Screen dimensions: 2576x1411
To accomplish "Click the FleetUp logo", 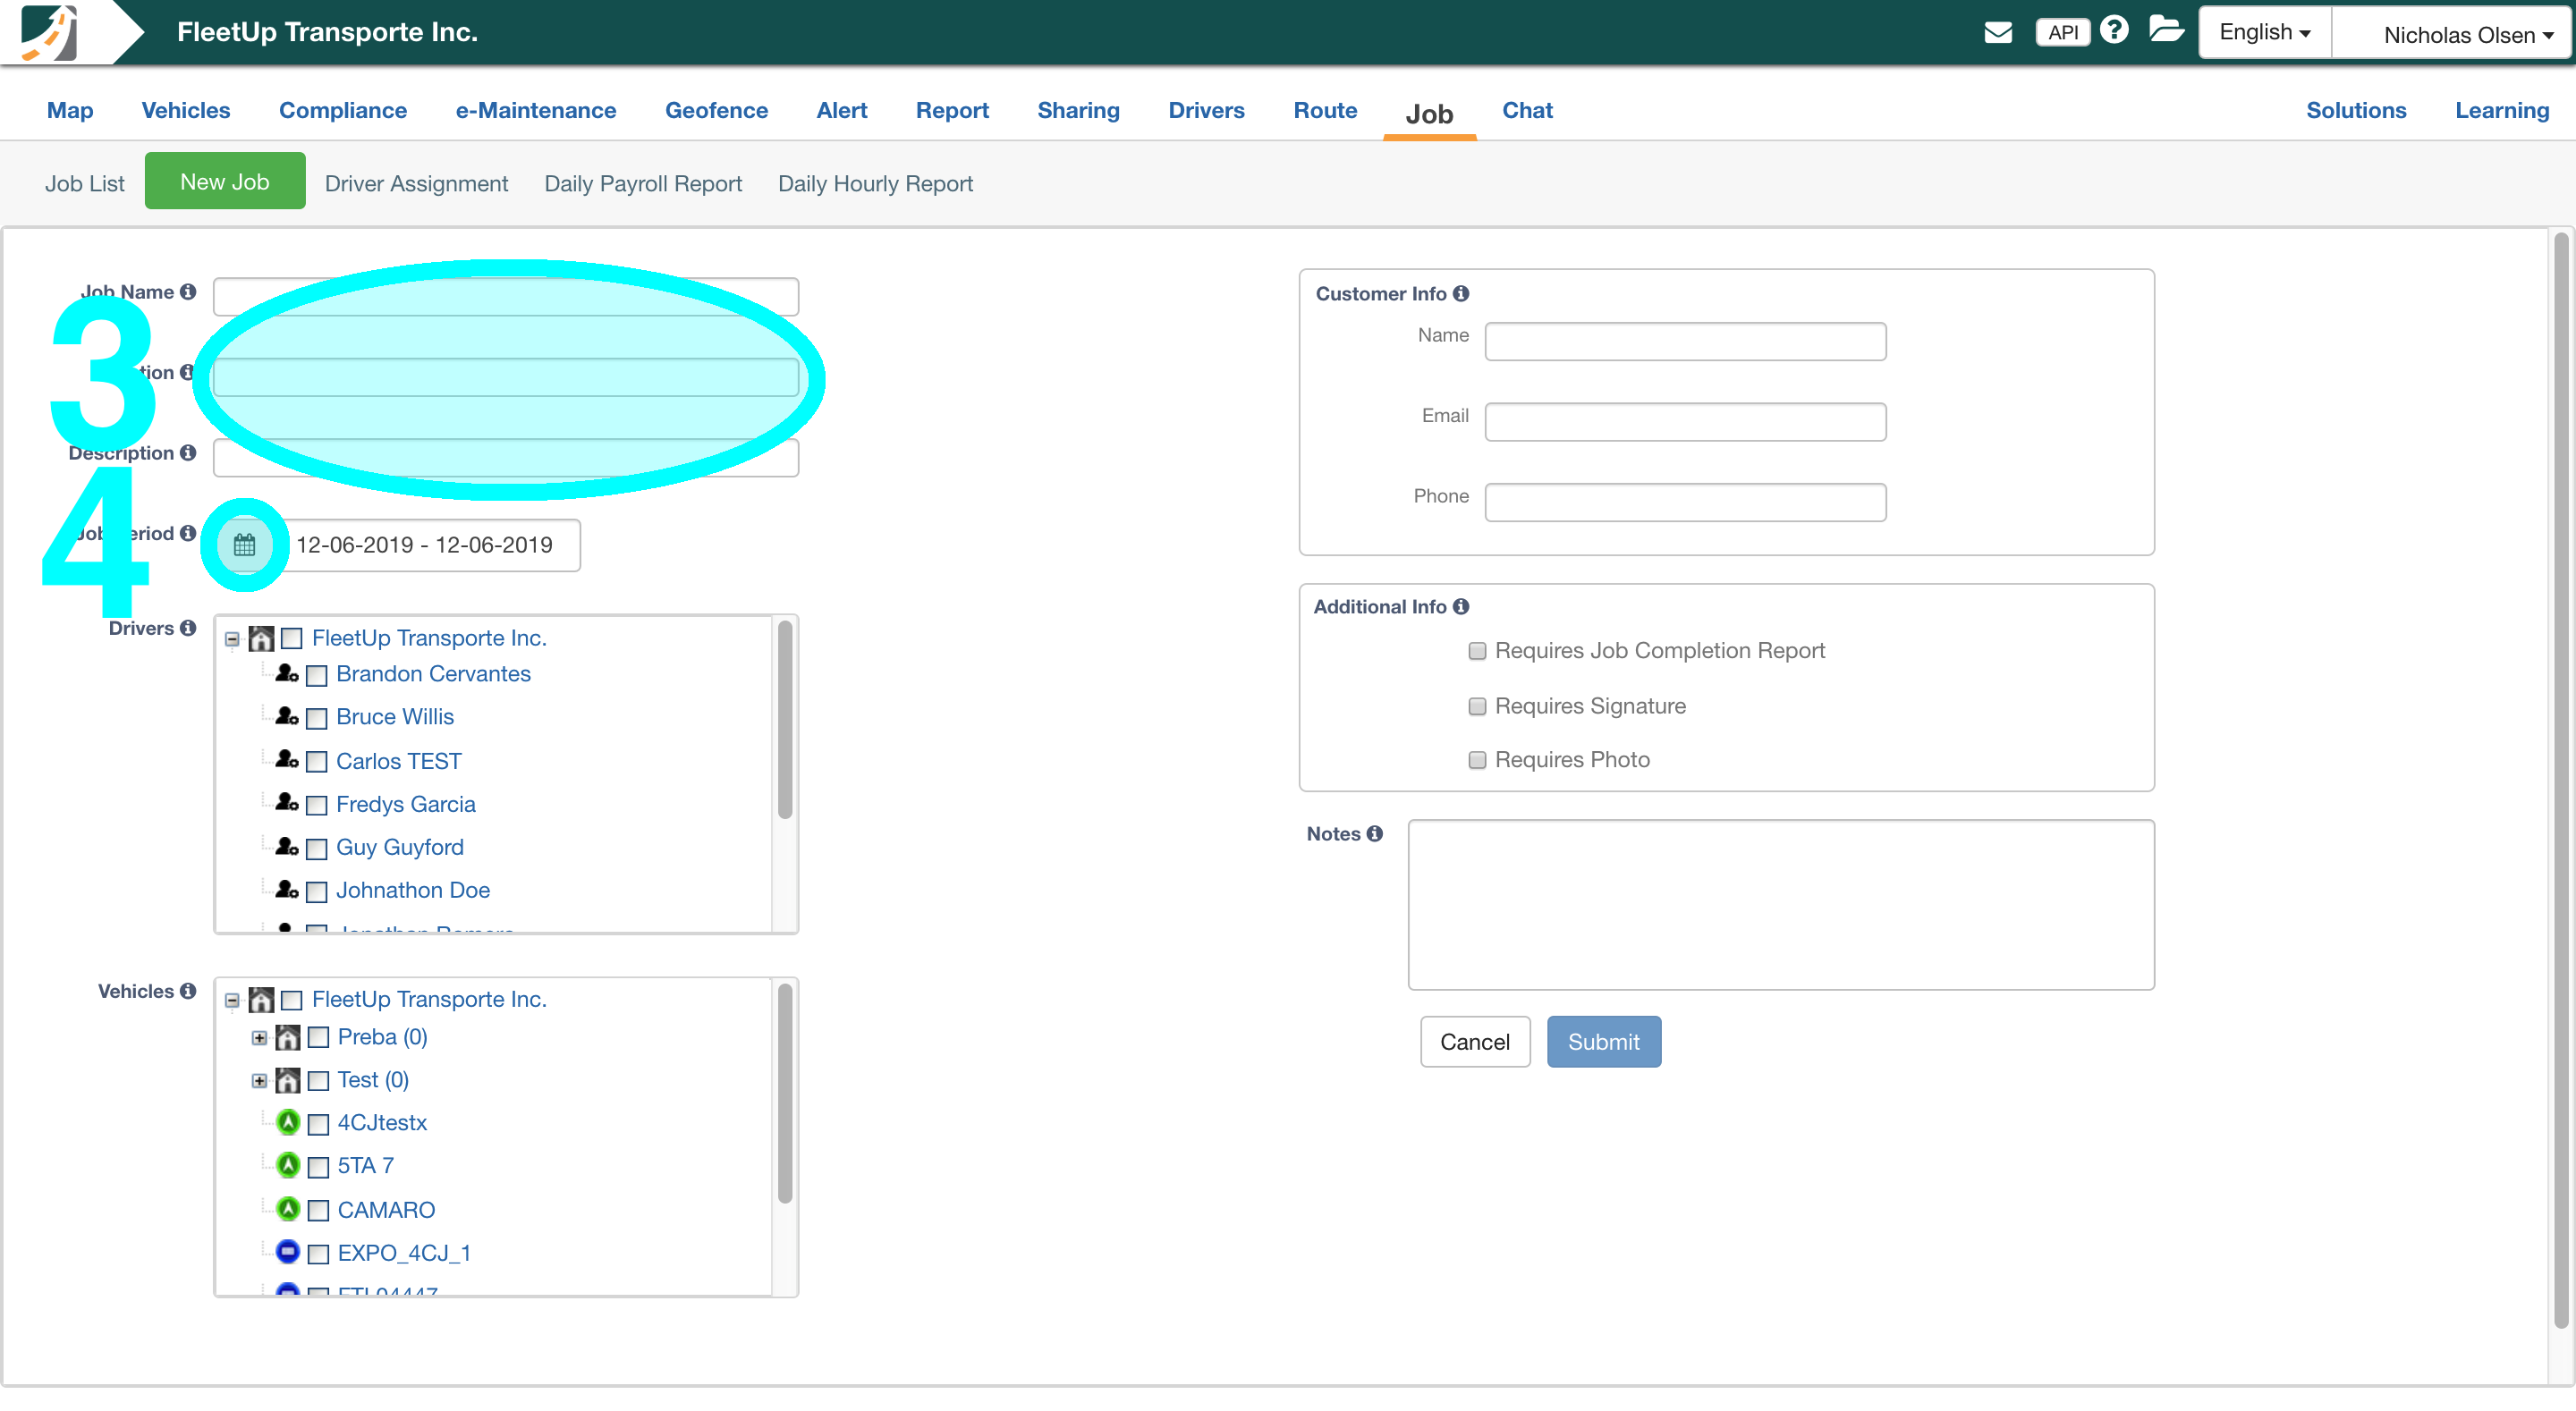I will 49,32.
